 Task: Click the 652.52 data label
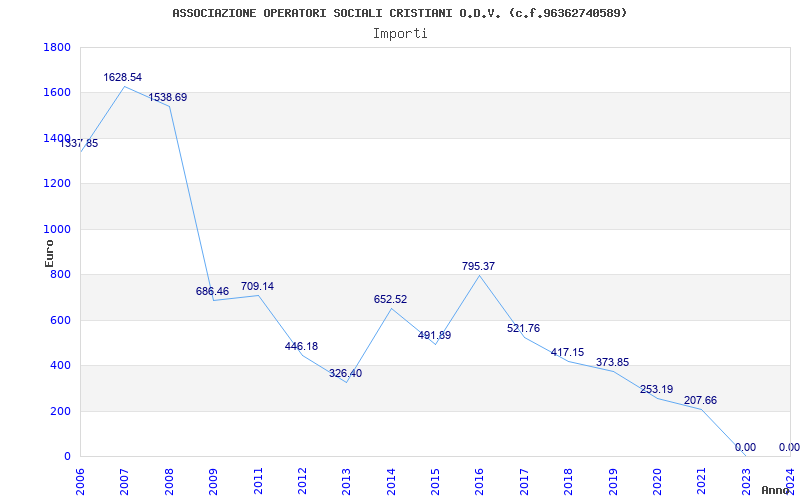[x=390, y=299]
